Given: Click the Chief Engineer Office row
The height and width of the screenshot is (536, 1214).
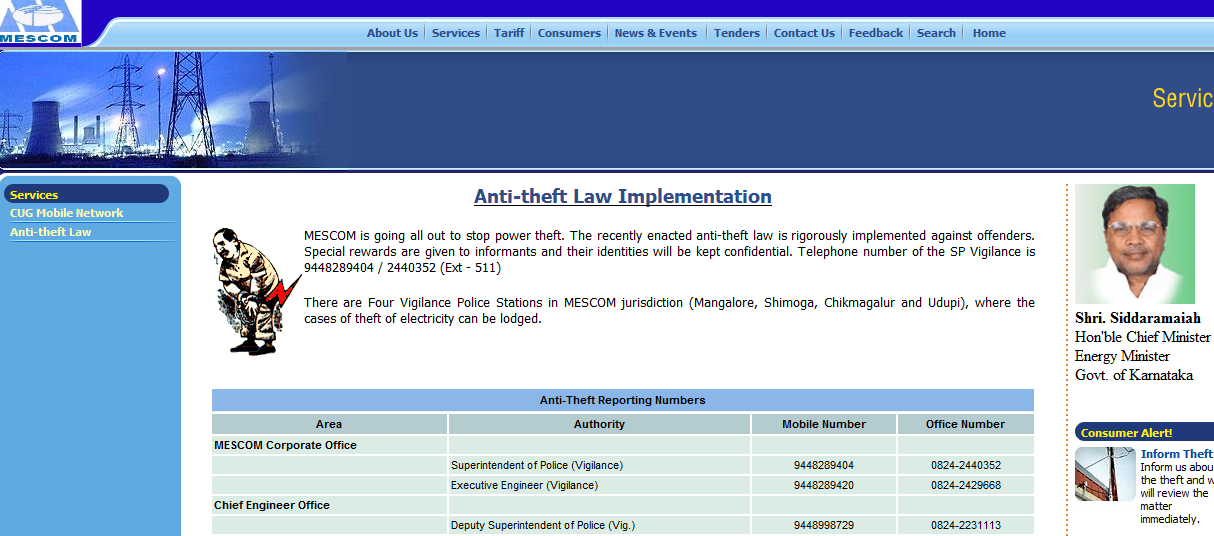Looking at the screenshot, I should pyautogui.click(x=623, y=505).
